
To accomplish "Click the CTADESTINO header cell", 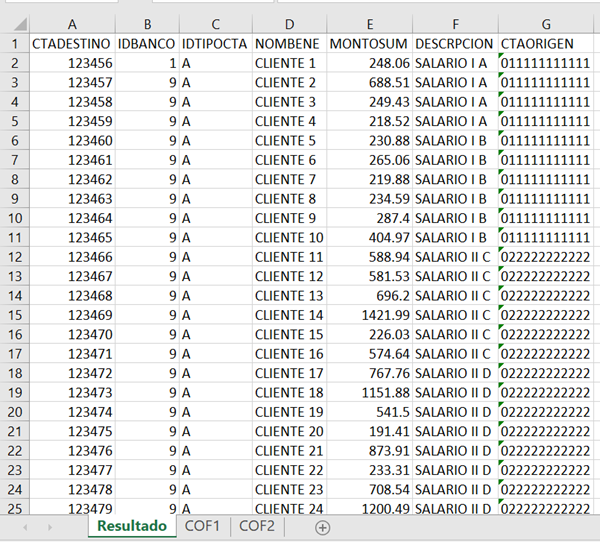I will point(71,44).
